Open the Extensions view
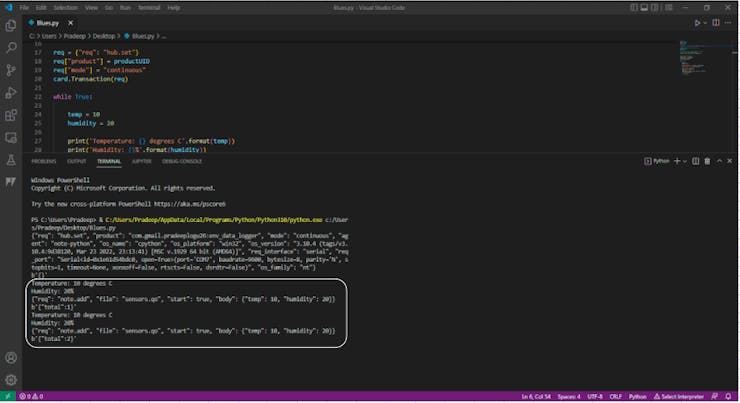740x403 pixels. (x=11, y=116)
